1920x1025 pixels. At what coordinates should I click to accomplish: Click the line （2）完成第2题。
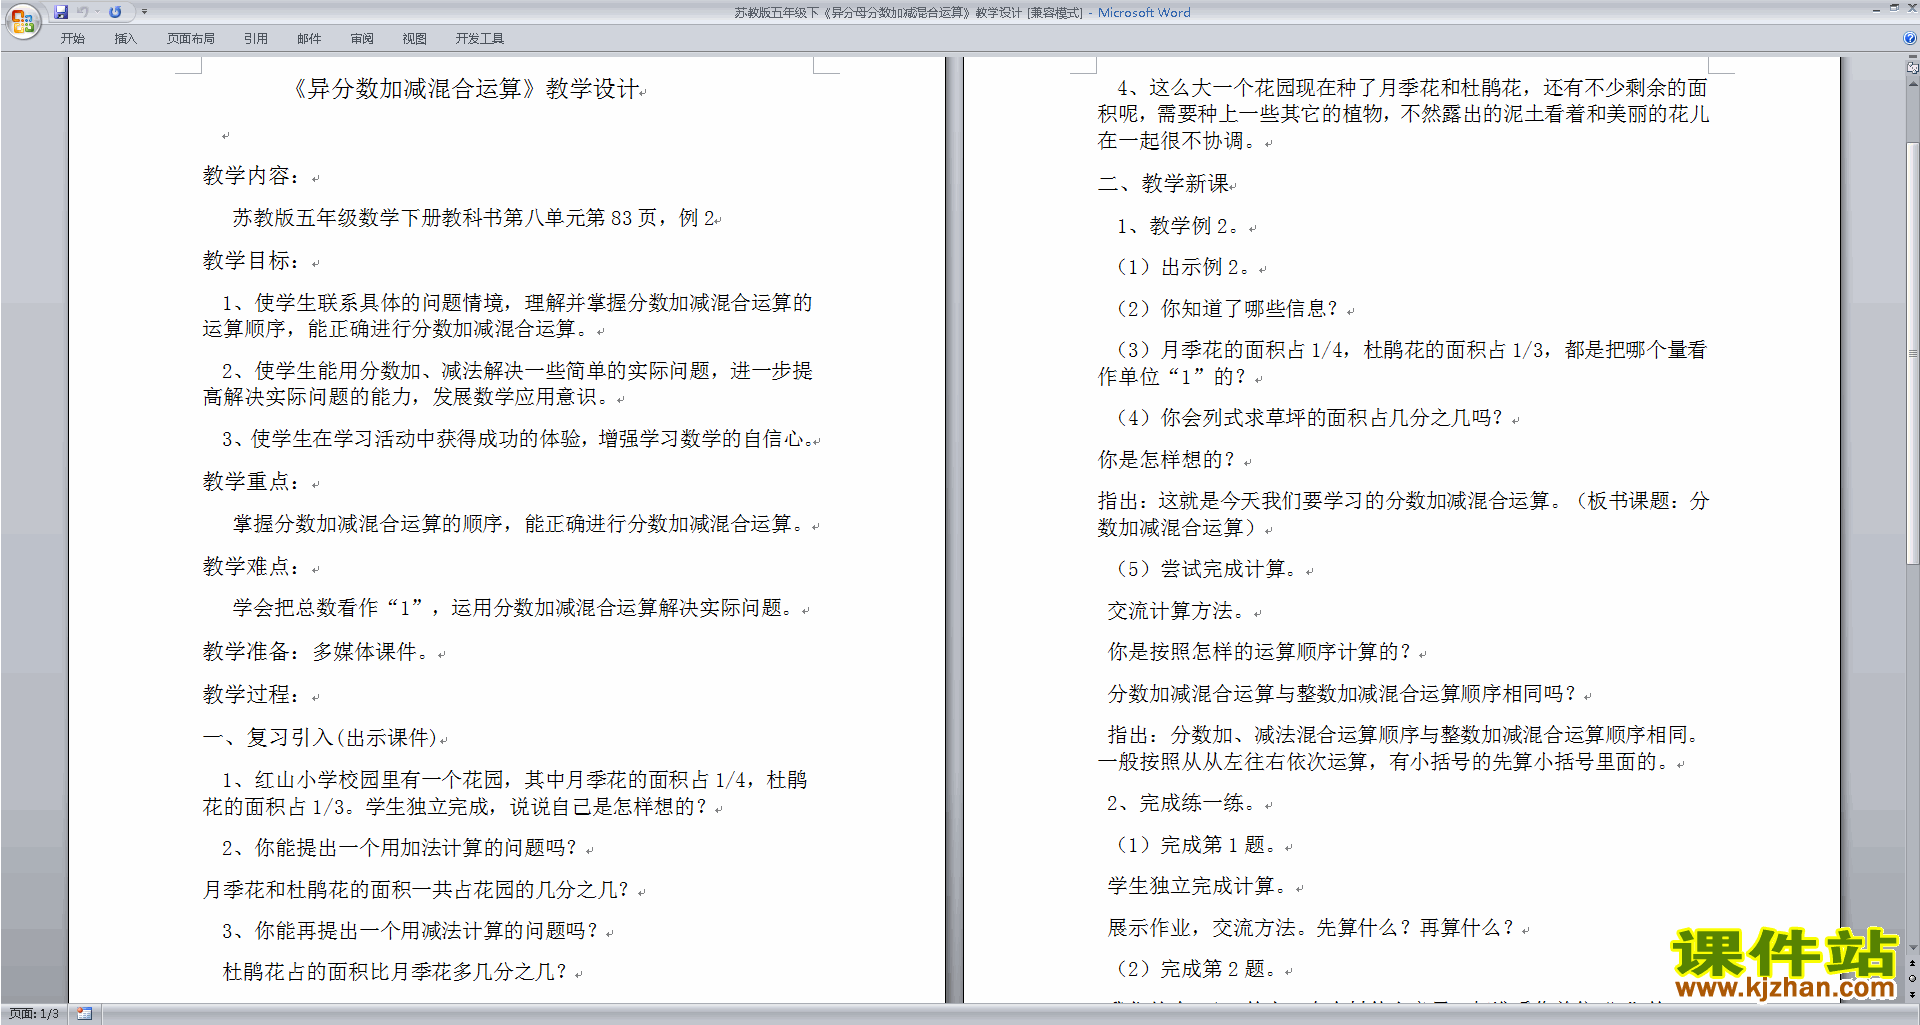pyautogui.click(x=1193, y=969)
